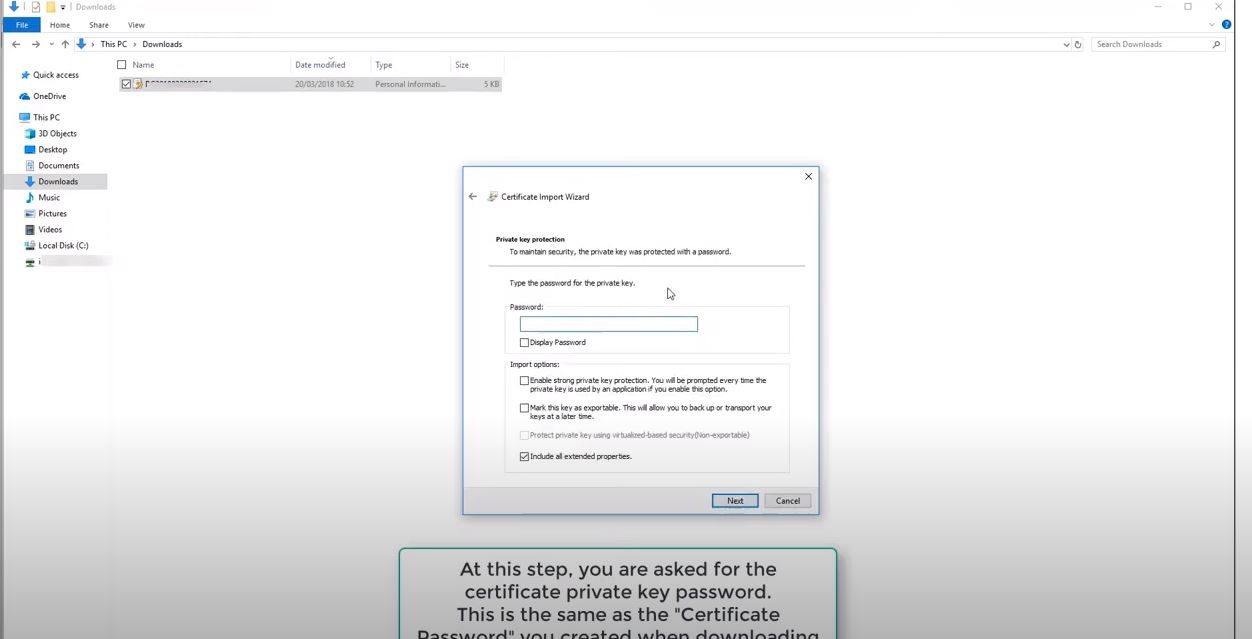The width and height of the screenshot is (1252, 639).
Task: Open the Videos folder in navigation pane
Action: pos(49,229)
